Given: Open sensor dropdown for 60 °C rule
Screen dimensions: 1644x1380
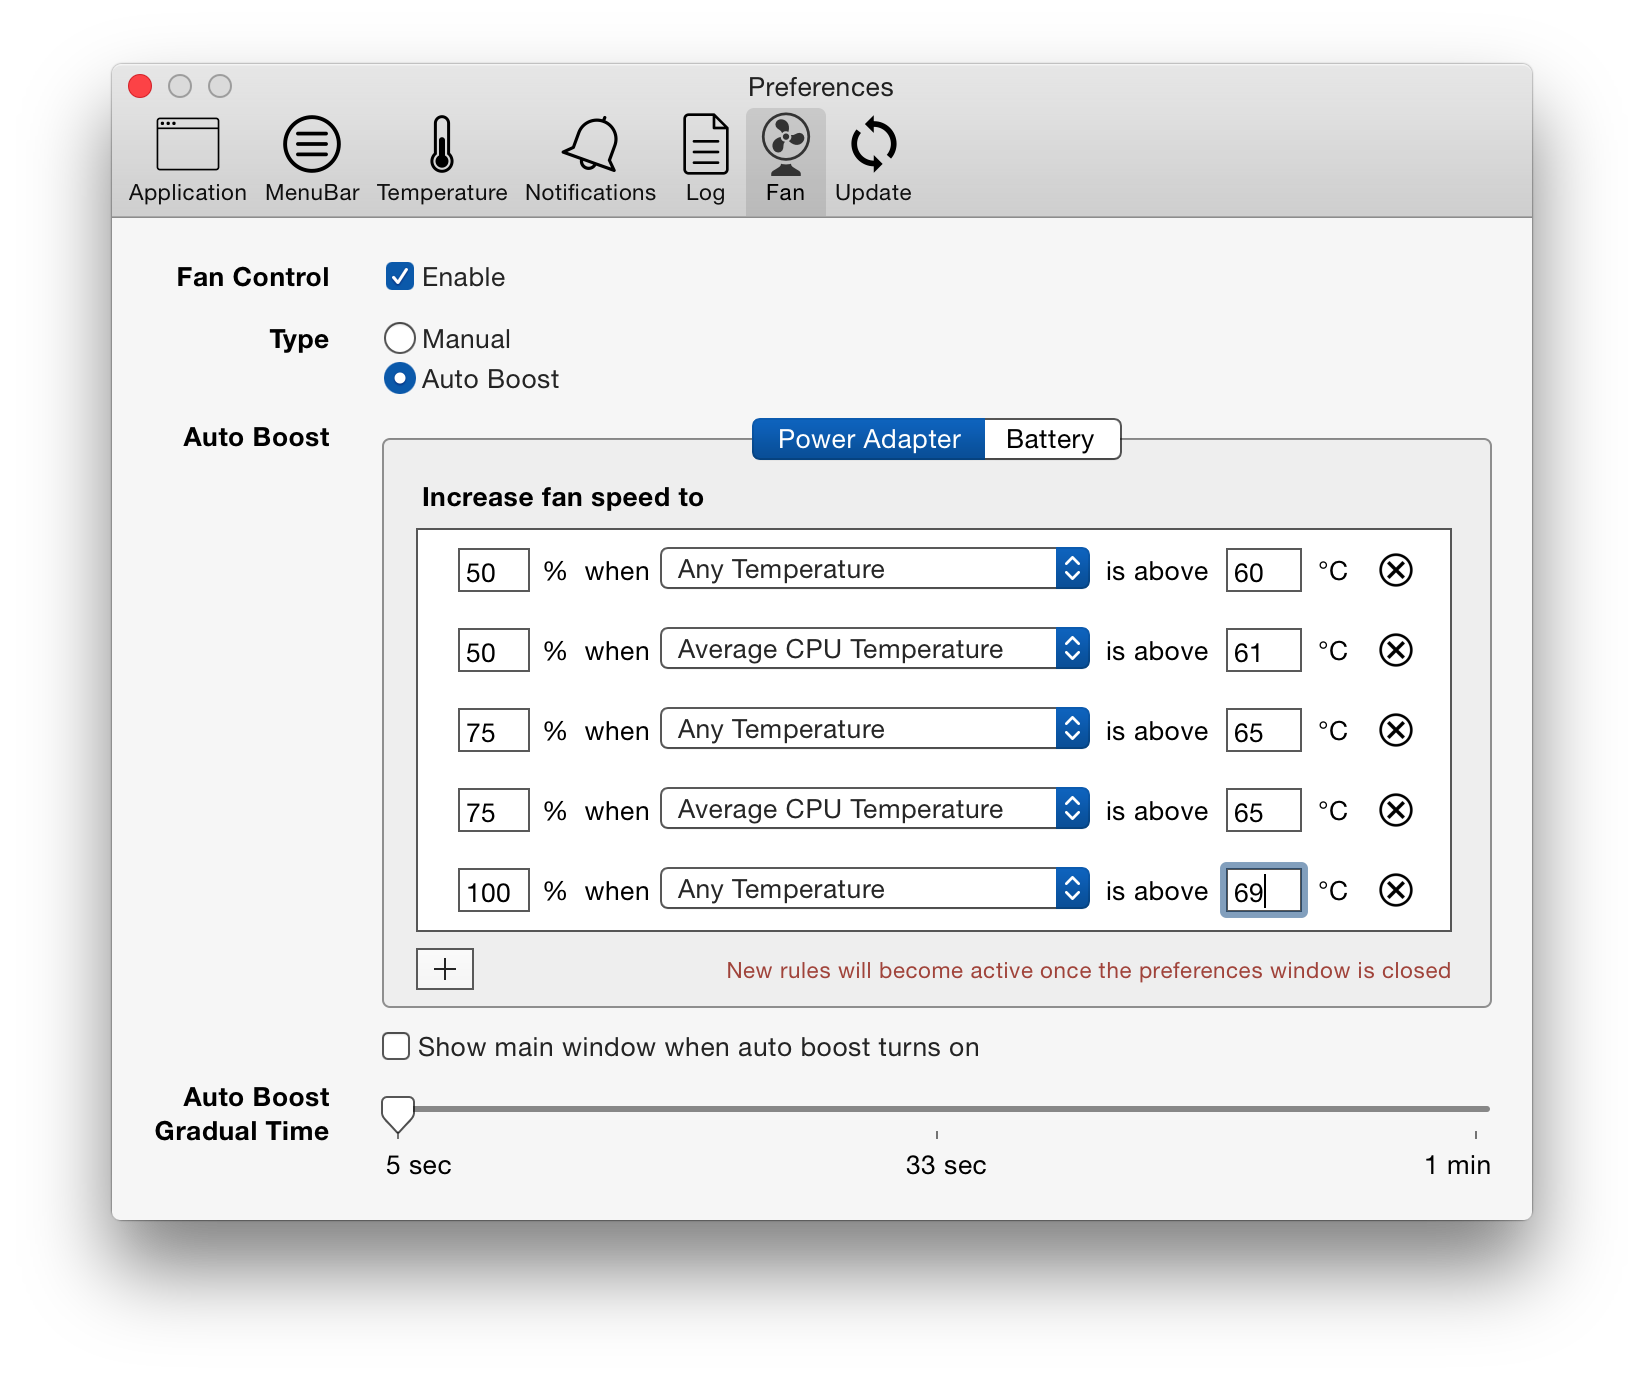Looking at the screenshot, I should point(875,569).
